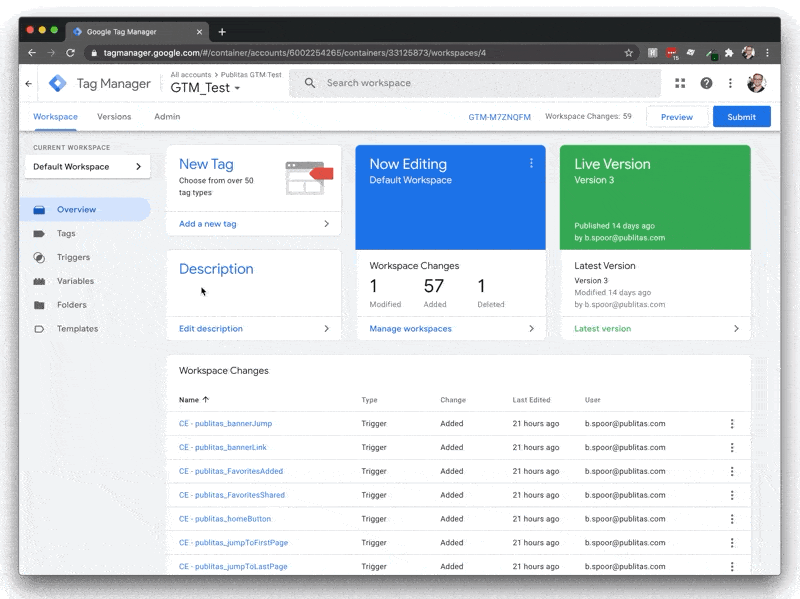The image size is (800, 599).
Task: Open the Templates section
Action: click(x=78, y=329)
